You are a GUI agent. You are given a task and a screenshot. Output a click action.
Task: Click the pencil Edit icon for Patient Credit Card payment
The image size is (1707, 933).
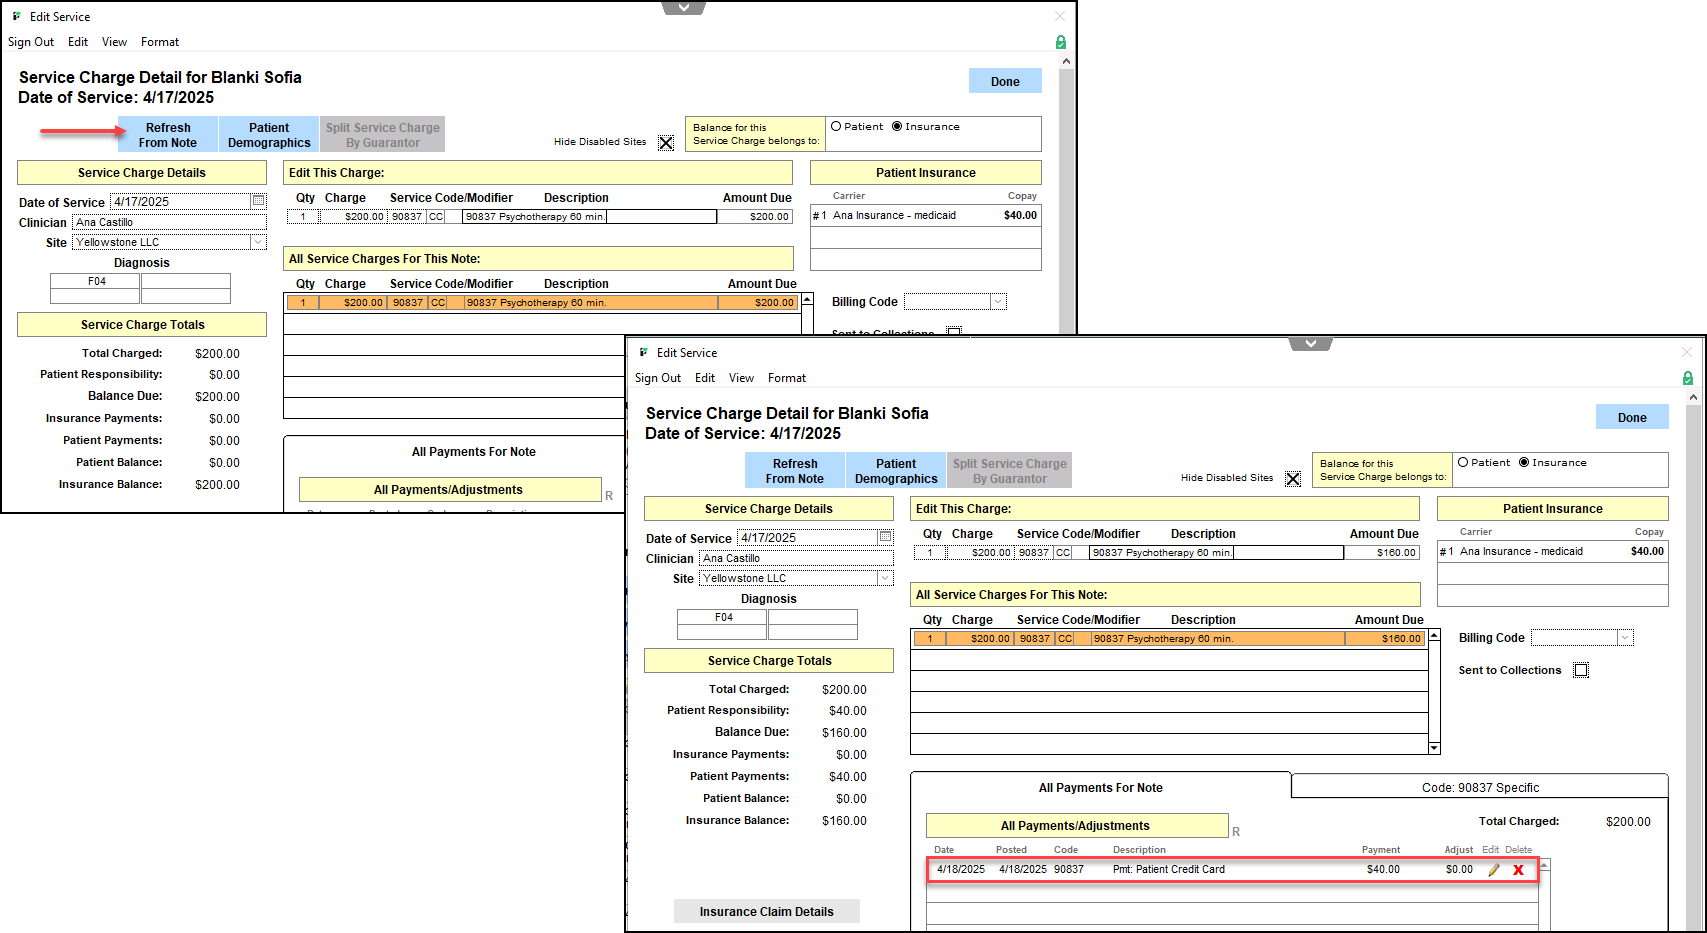click(x=1493, y=870)
